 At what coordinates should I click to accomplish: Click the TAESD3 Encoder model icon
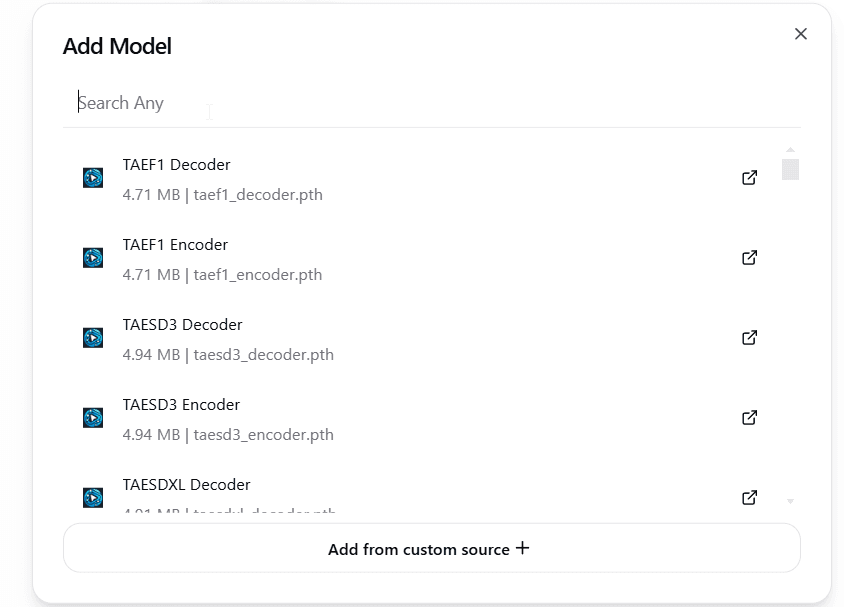point(93,417)
